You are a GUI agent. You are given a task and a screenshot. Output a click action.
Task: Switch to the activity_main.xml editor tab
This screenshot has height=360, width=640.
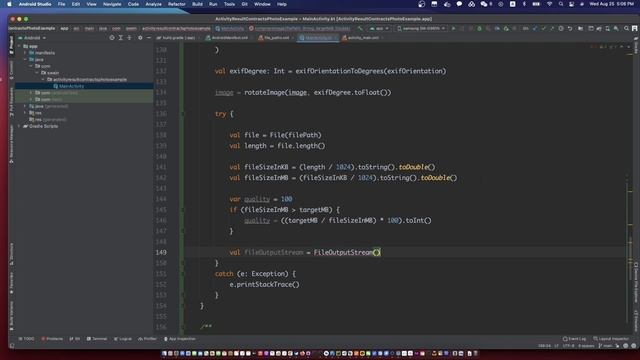(362, 38)
